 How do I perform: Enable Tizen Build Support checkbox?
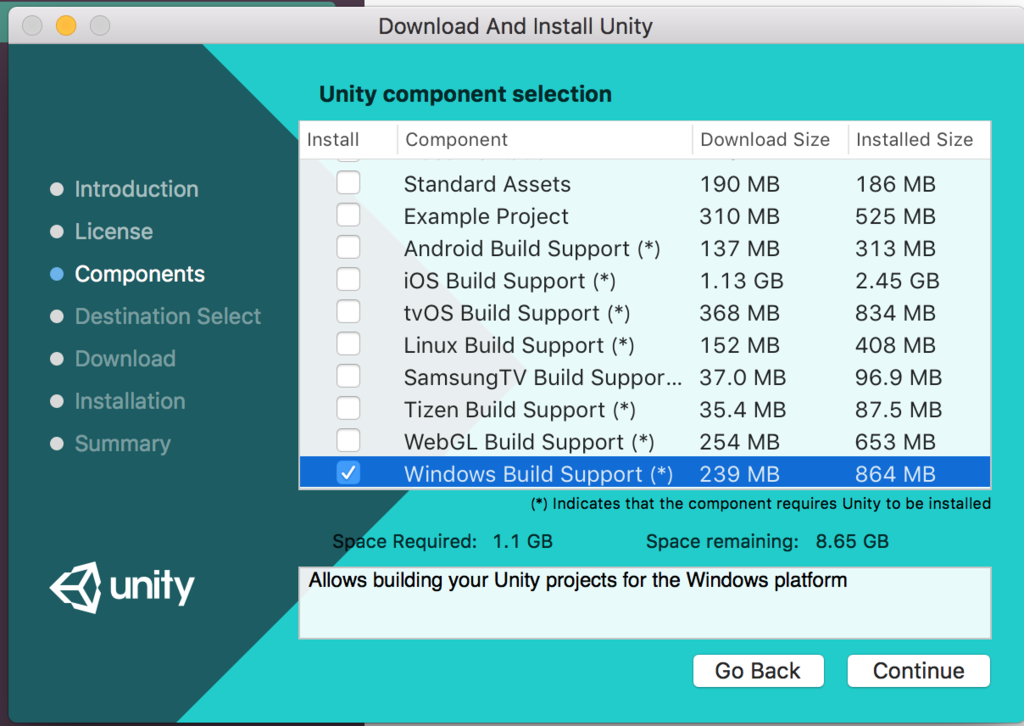tap(348, 408)
